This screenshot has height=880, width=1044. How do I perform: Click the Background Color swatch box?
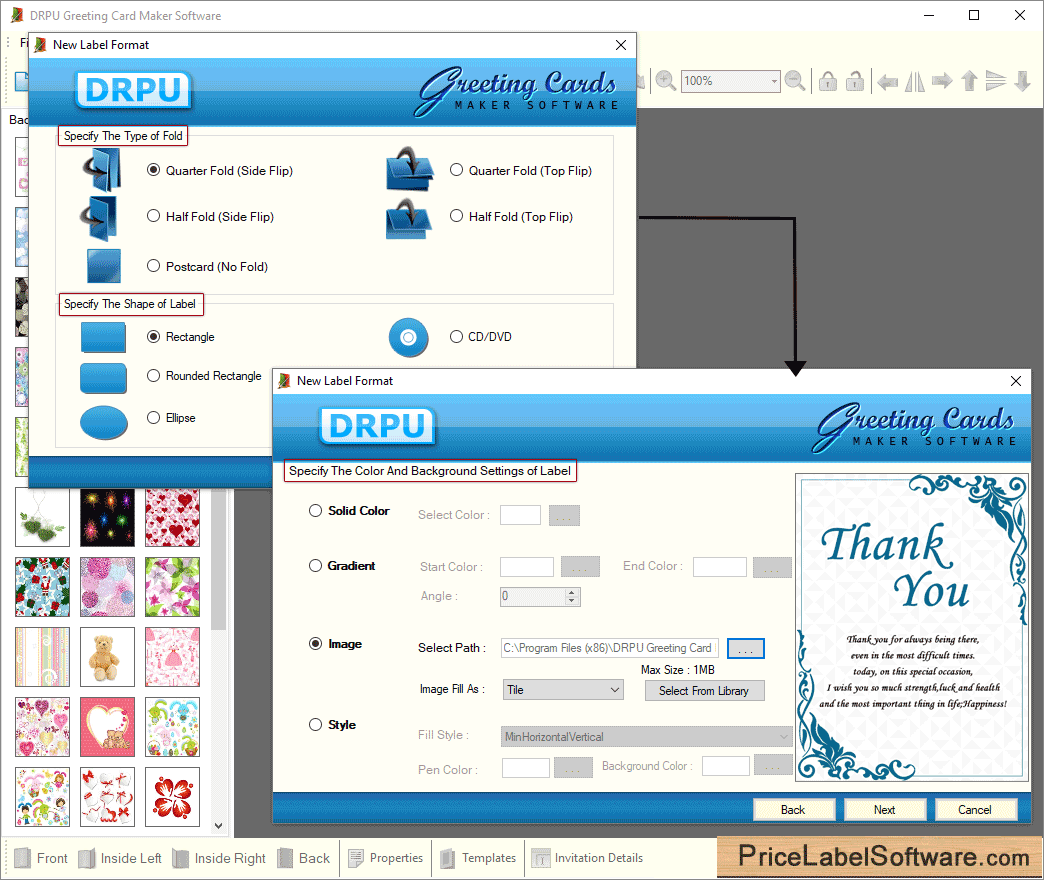(726, 766)
